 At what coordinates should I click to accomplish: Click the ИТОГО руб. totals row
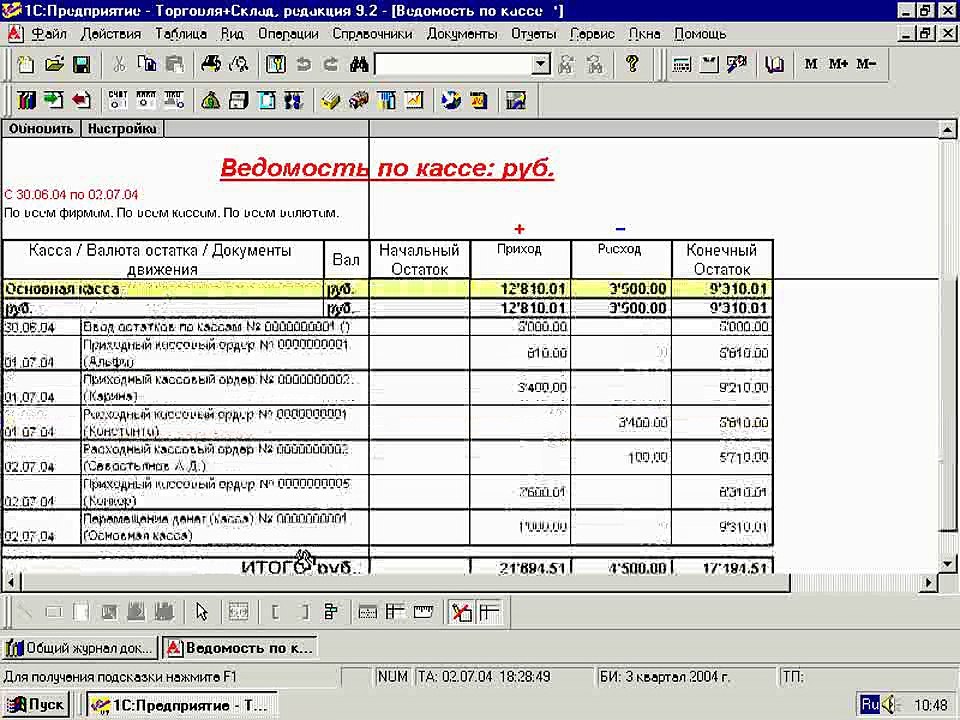click(x=388, y=566)
